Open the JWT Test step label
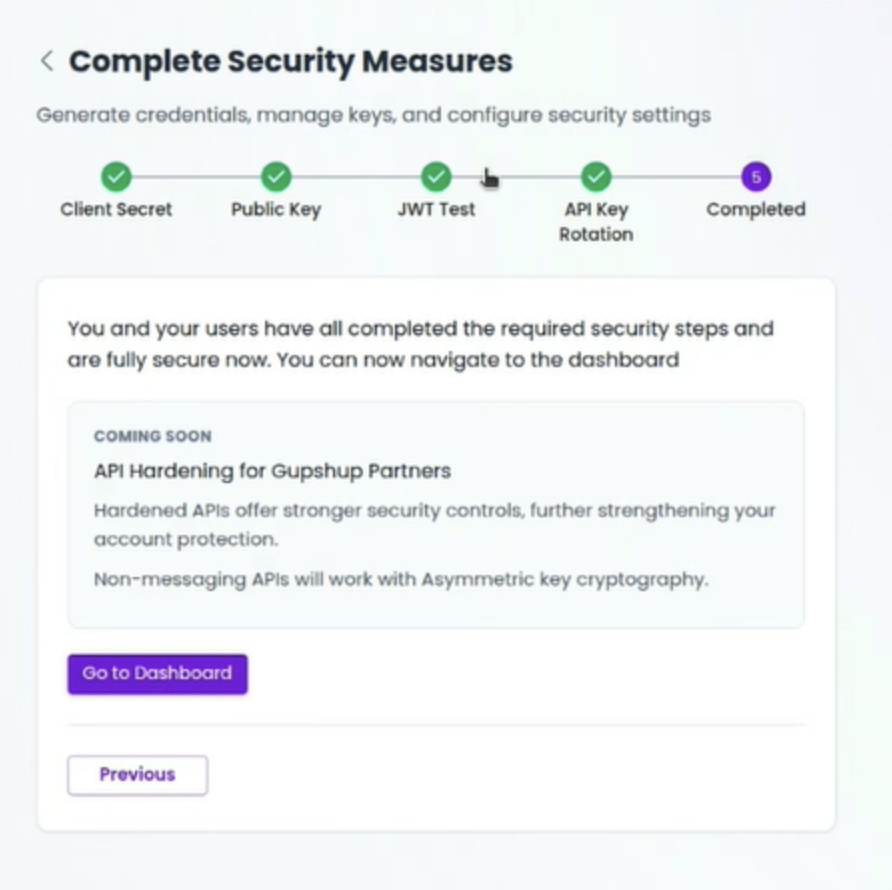 (436, 209)
